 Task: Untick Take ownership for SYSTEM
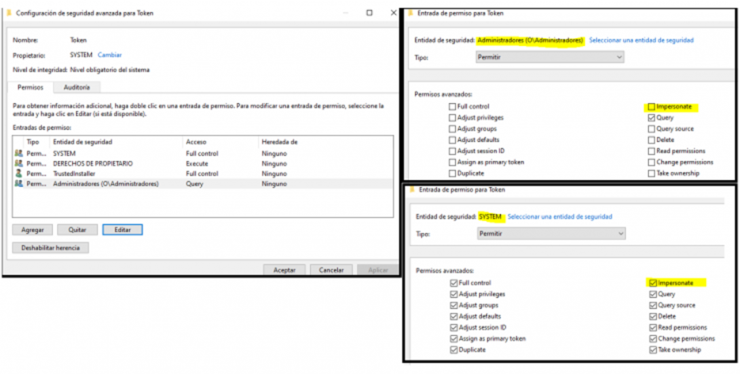click(x=653, y=350)
